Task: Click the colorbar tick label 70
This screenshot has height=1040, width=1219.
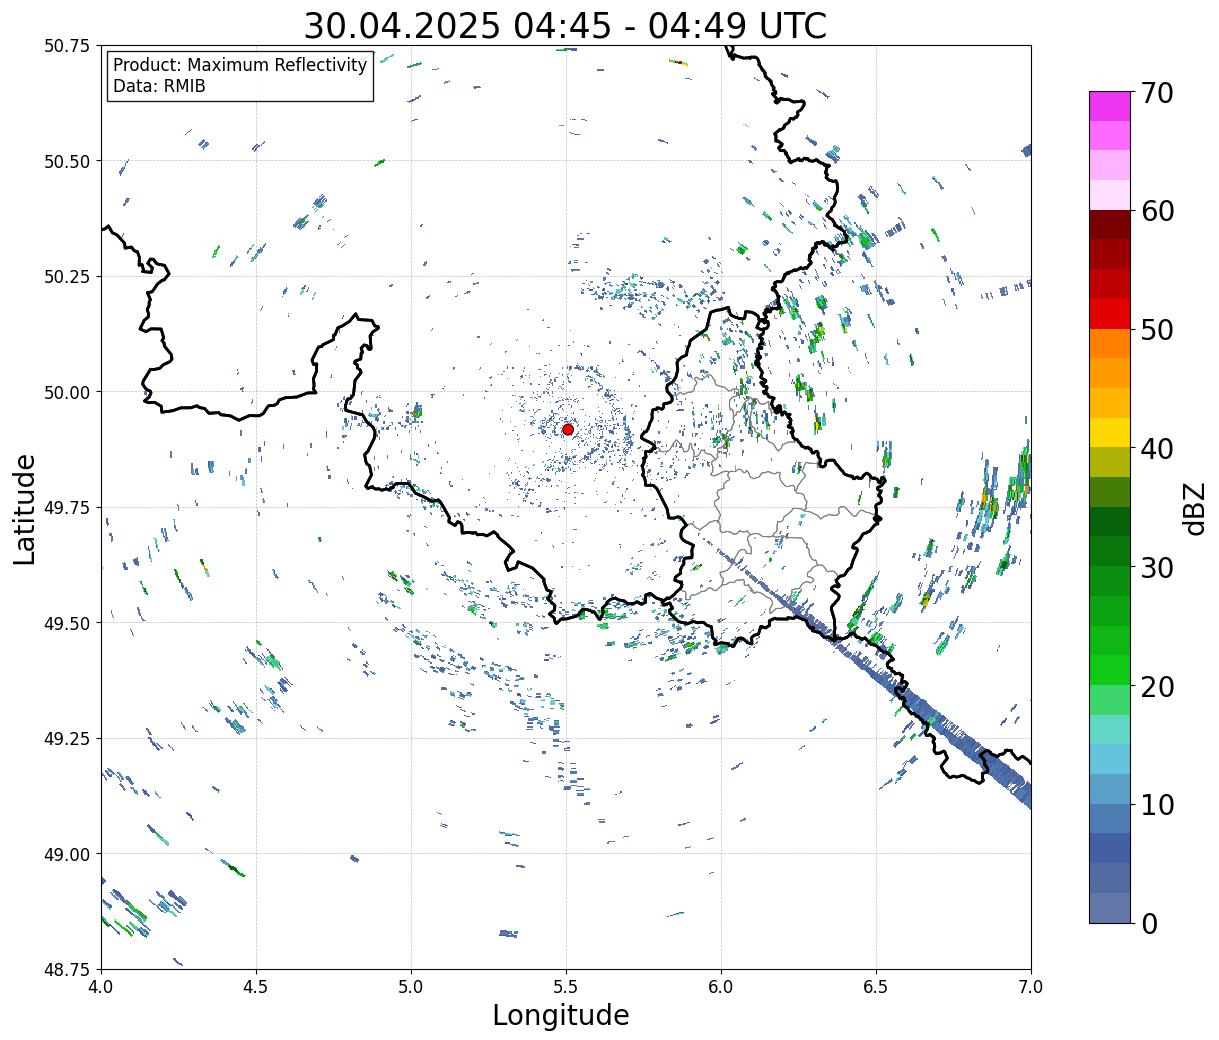Action: click(1157, 93)
